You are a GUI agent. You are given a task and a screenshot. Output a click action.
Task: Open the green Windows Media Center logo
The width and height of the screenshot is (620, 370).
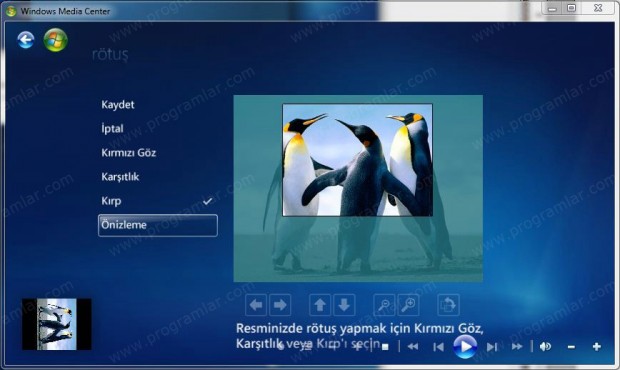(x=55, y=40)
